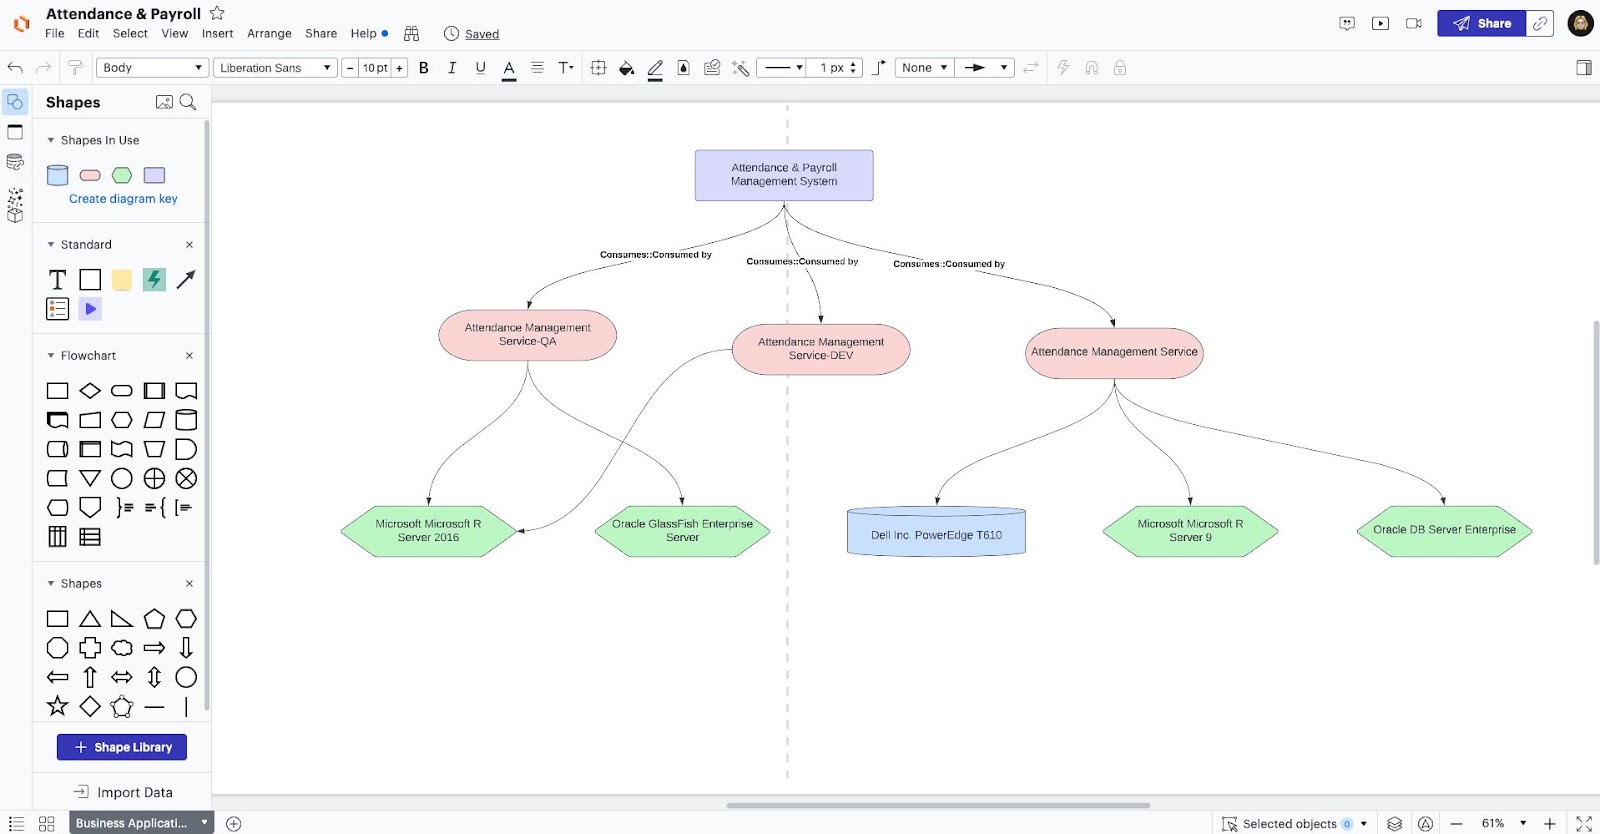
Task: Start presentation mode with play icon
Action: (1380, 23)
